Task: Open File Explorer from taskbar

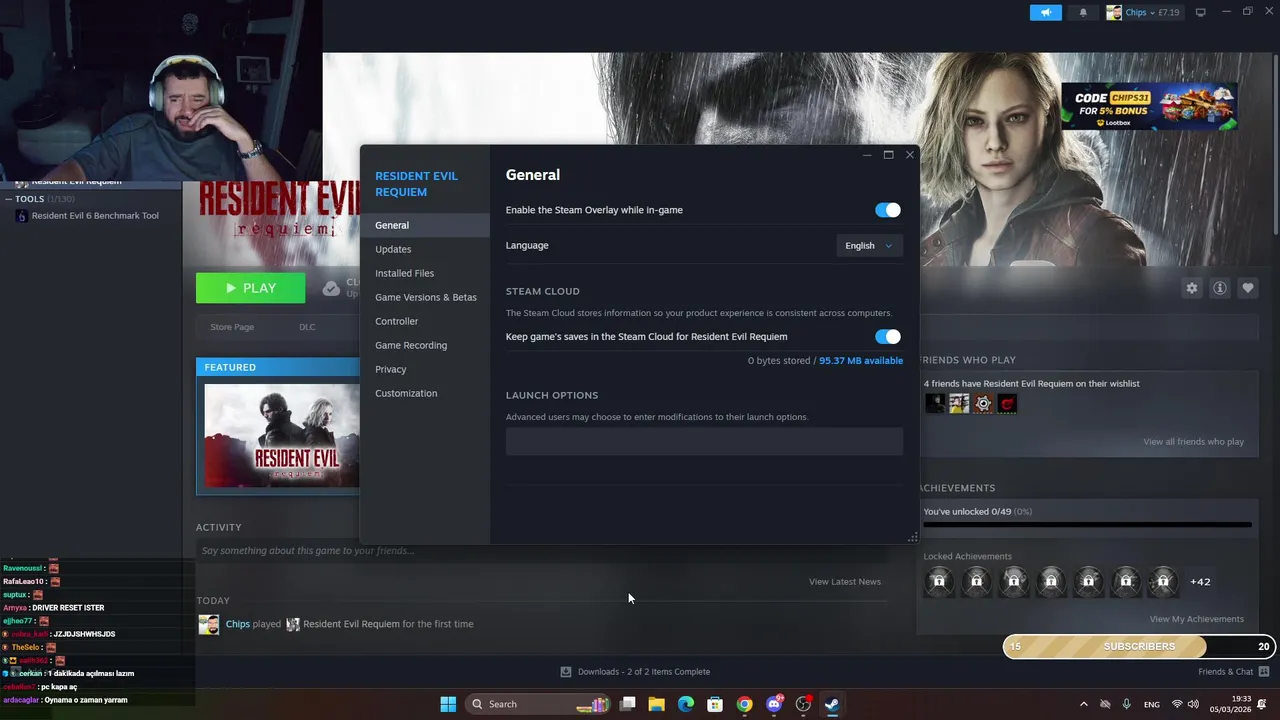Action: click(656, 704)
